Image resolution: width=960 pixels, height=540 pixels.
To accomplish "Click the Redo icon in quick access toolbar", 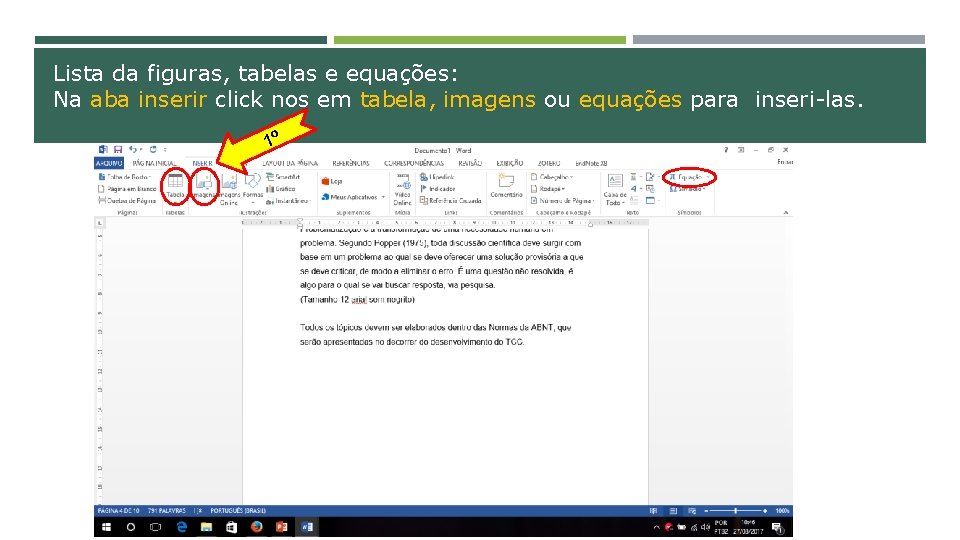I will coord(153,149).
